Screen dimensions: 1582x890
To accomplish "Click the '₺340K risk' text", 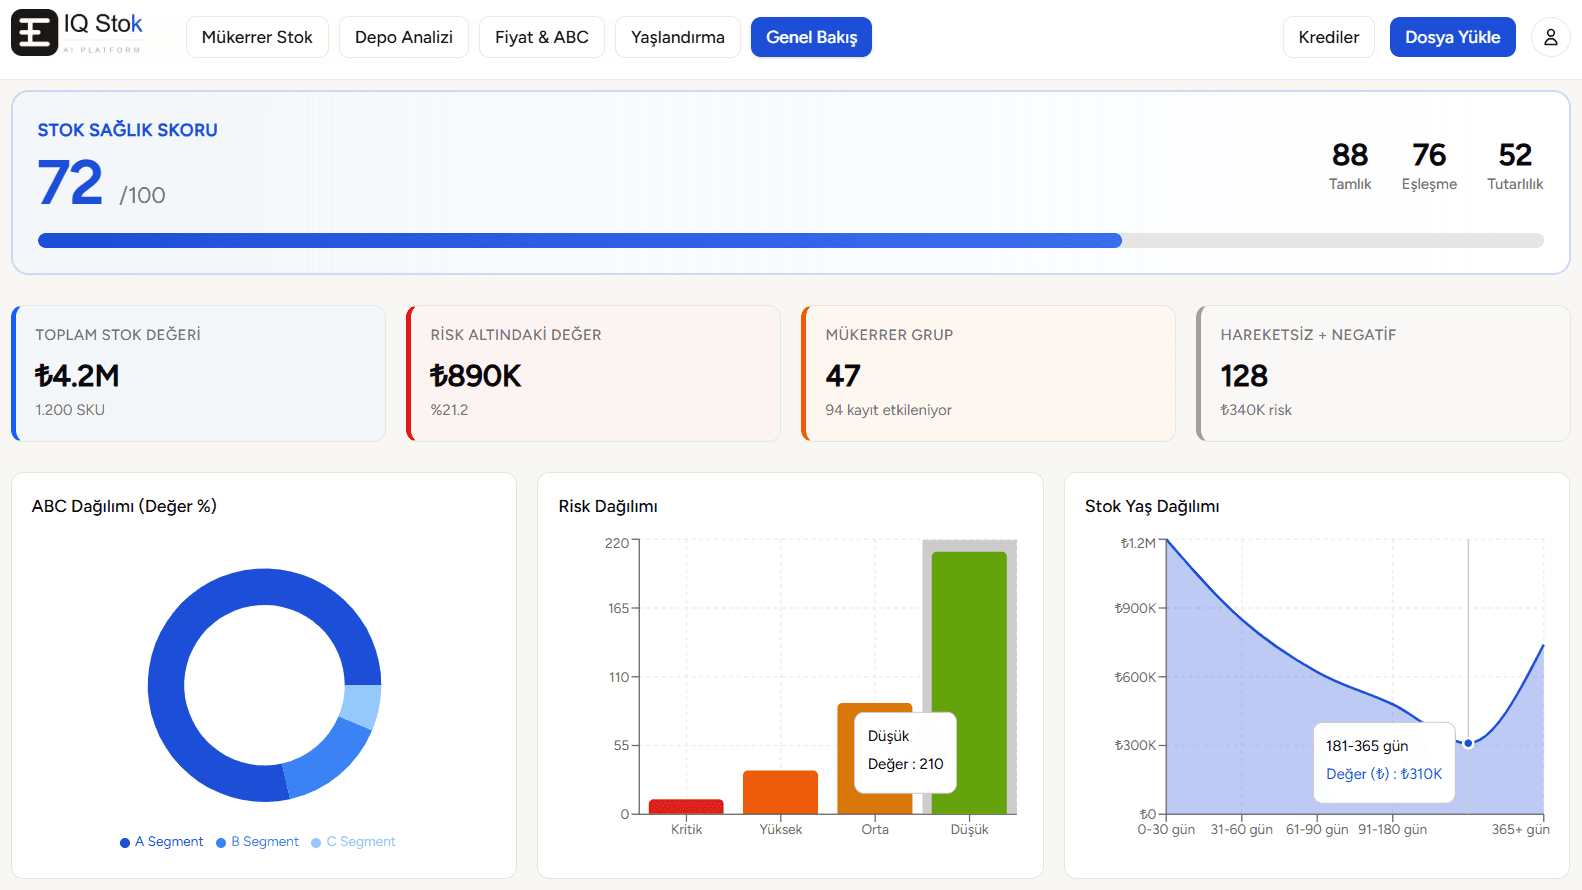I will click(1256, 410).
